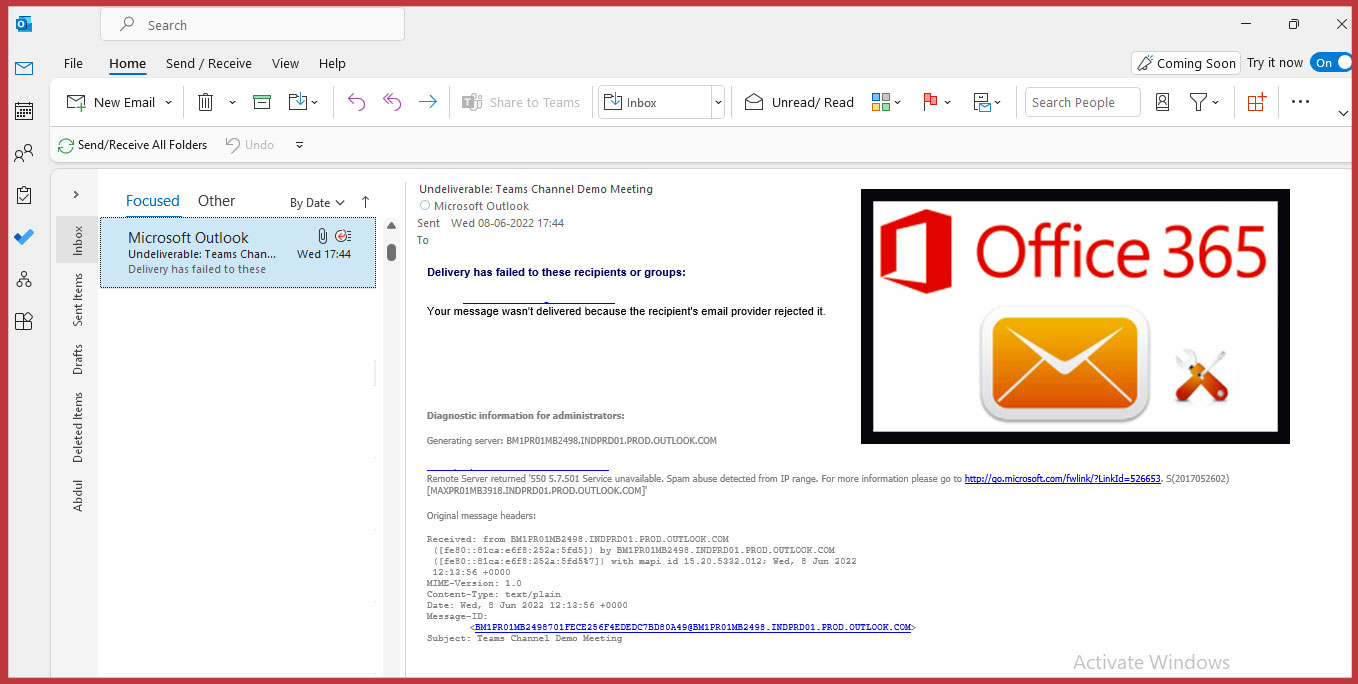Image resolution: width=1358 pixels, height=684 pixels.
Task: Open Inbox move-to combo dropdown
Action: [x=717, y=102]
